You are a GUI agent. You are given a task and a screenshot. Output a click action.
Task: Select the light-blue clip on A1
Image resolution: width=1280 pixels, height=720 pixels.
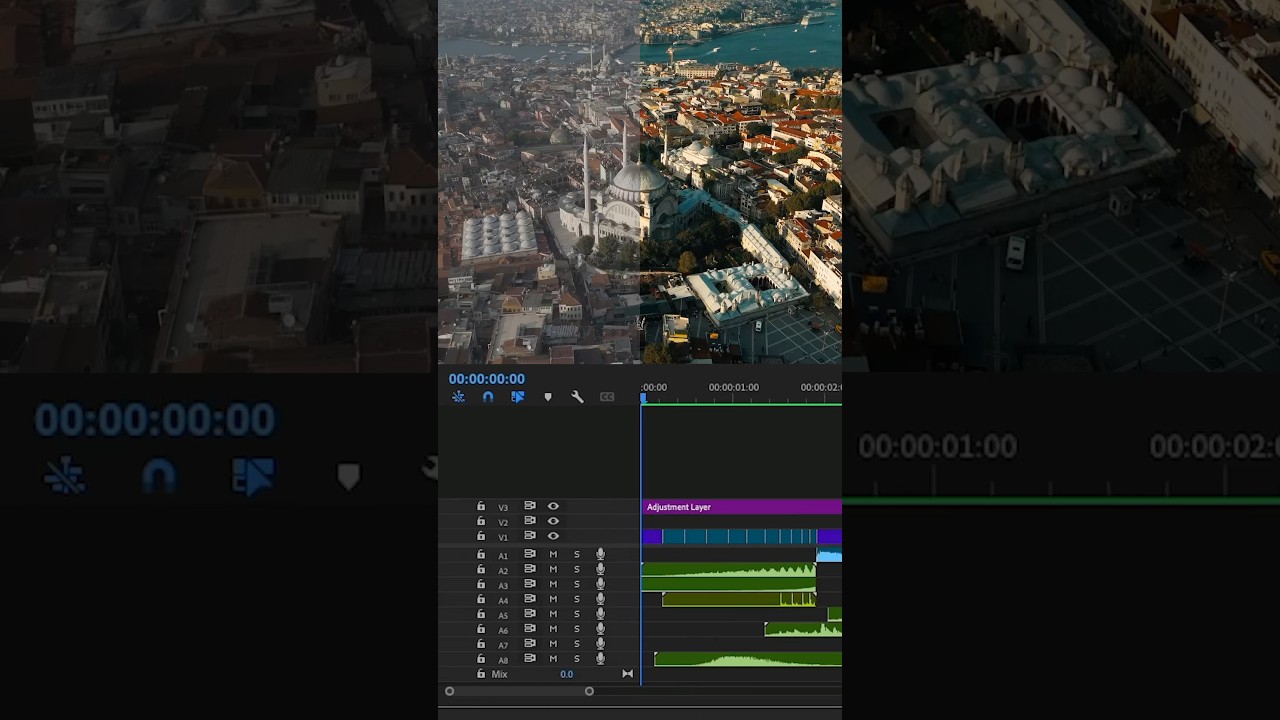(829, 554)
